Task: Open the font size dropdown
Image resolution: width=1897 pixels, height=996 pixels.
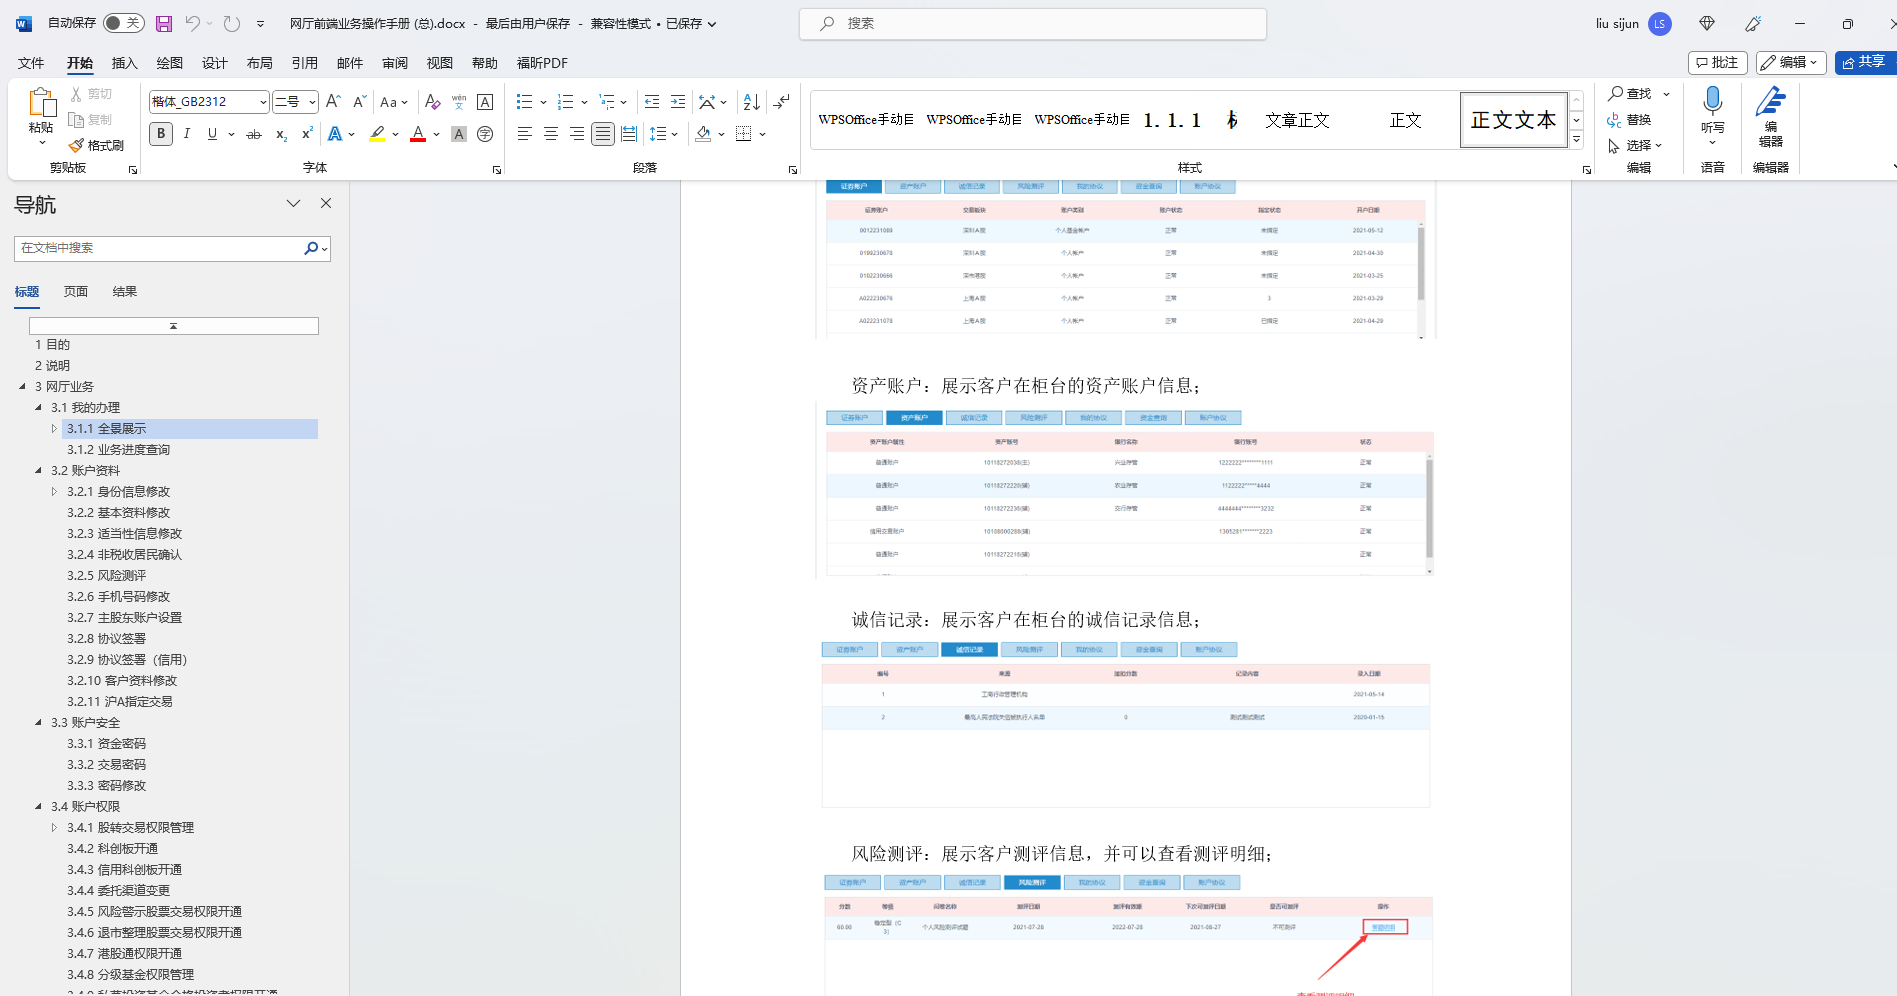Action: [312, 102]
